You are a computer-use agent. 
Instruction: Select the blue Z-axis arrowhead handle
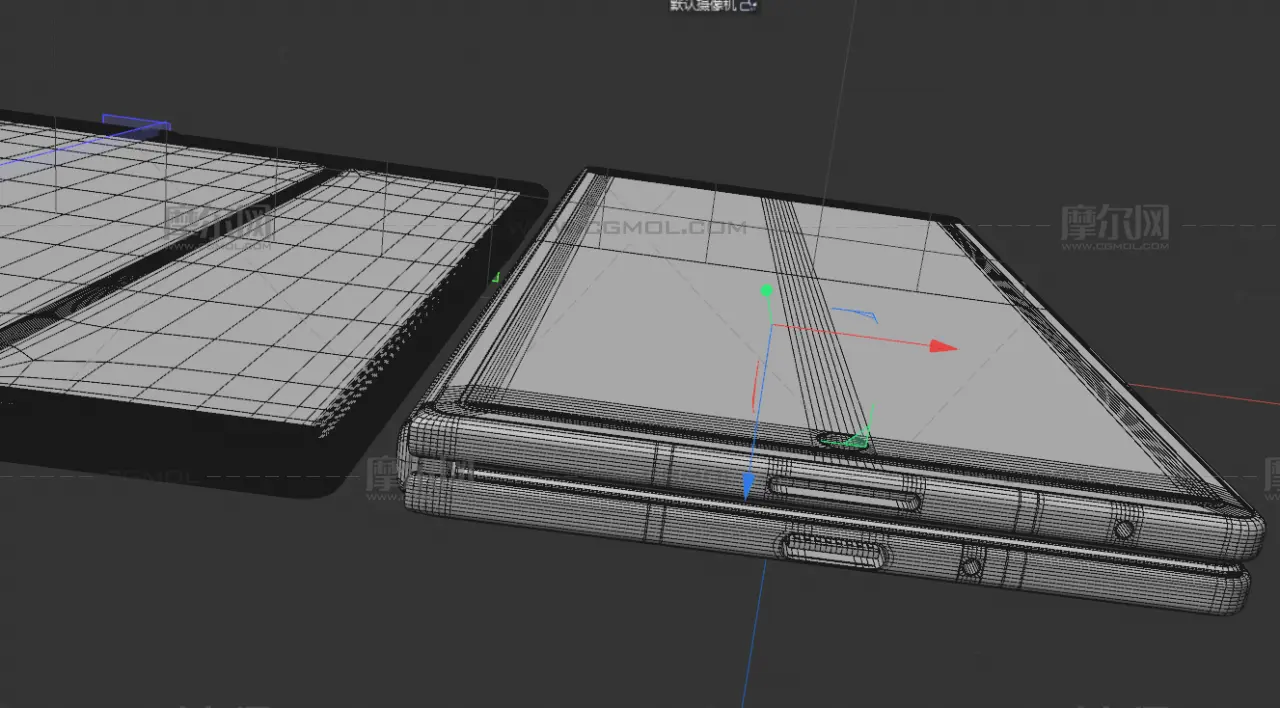[x=747, y=487]
